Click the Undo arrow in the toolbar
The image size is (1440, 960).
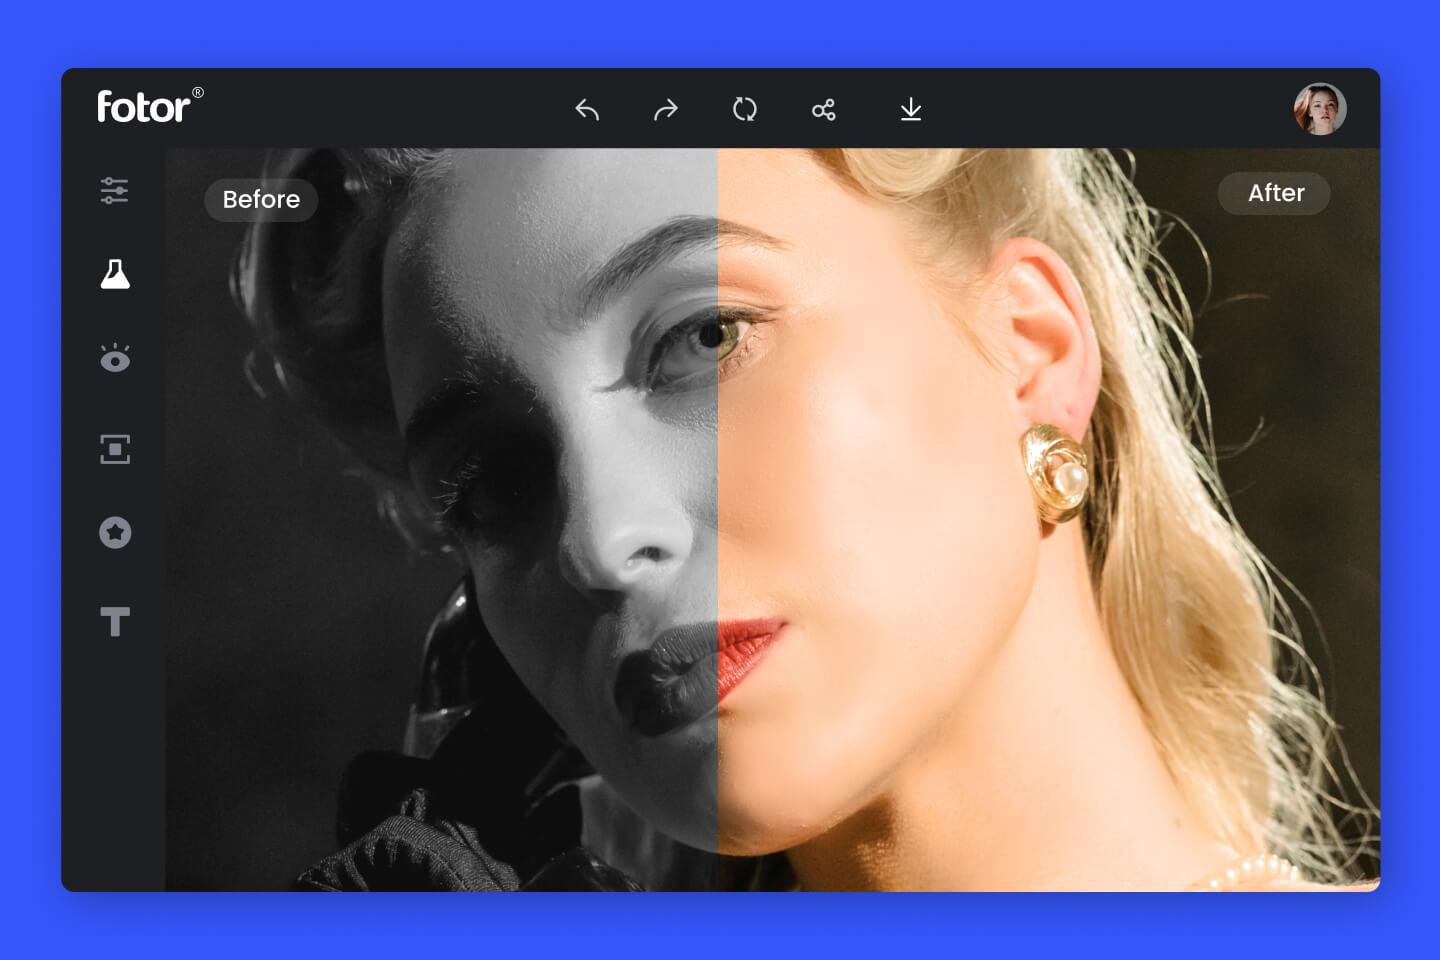(x=587, y=110)
